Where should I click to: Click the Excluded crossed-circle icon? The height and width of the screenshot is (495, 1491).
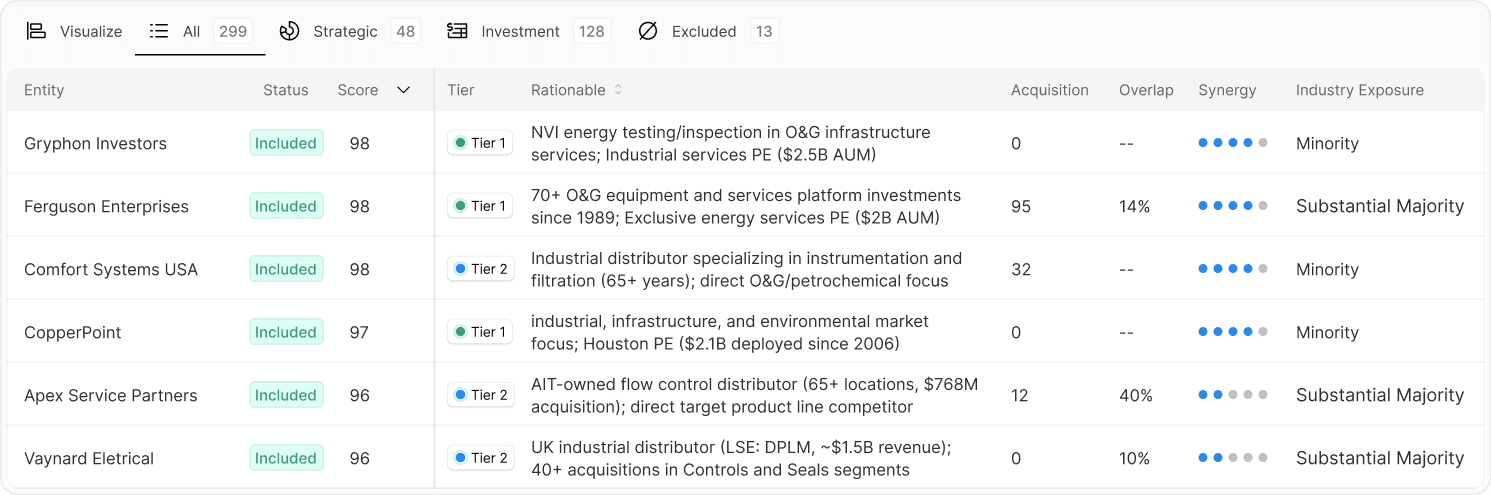click(648, 31)
